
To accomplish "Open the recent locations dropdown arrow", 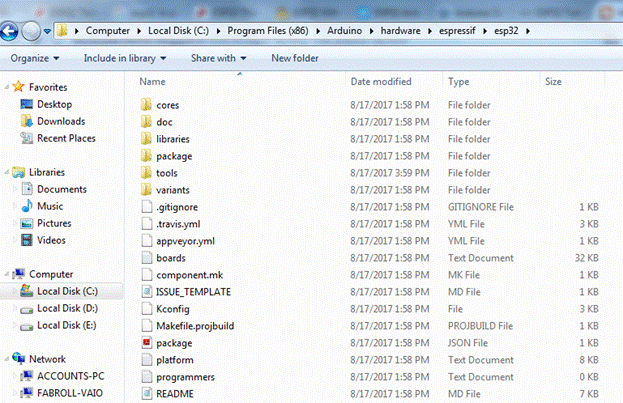I will 47,31.
